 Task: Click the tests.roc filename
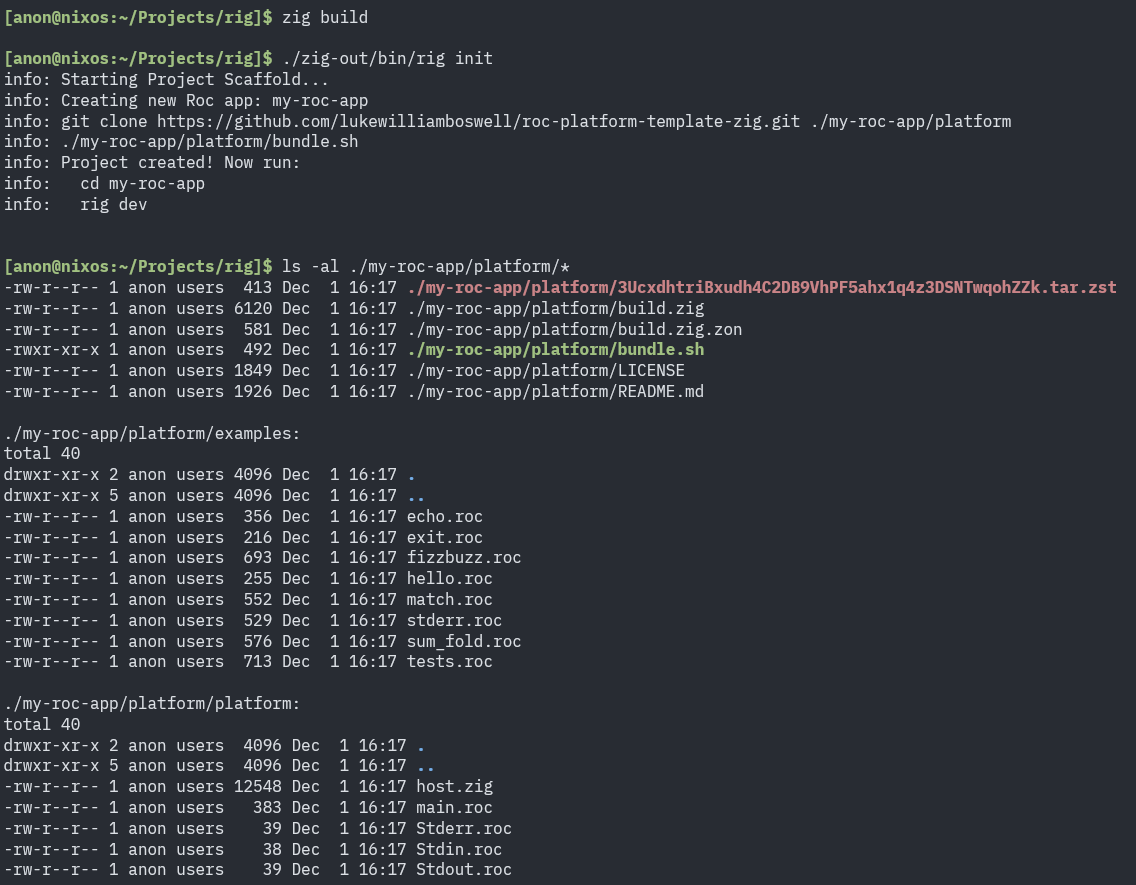click(449, 662)
